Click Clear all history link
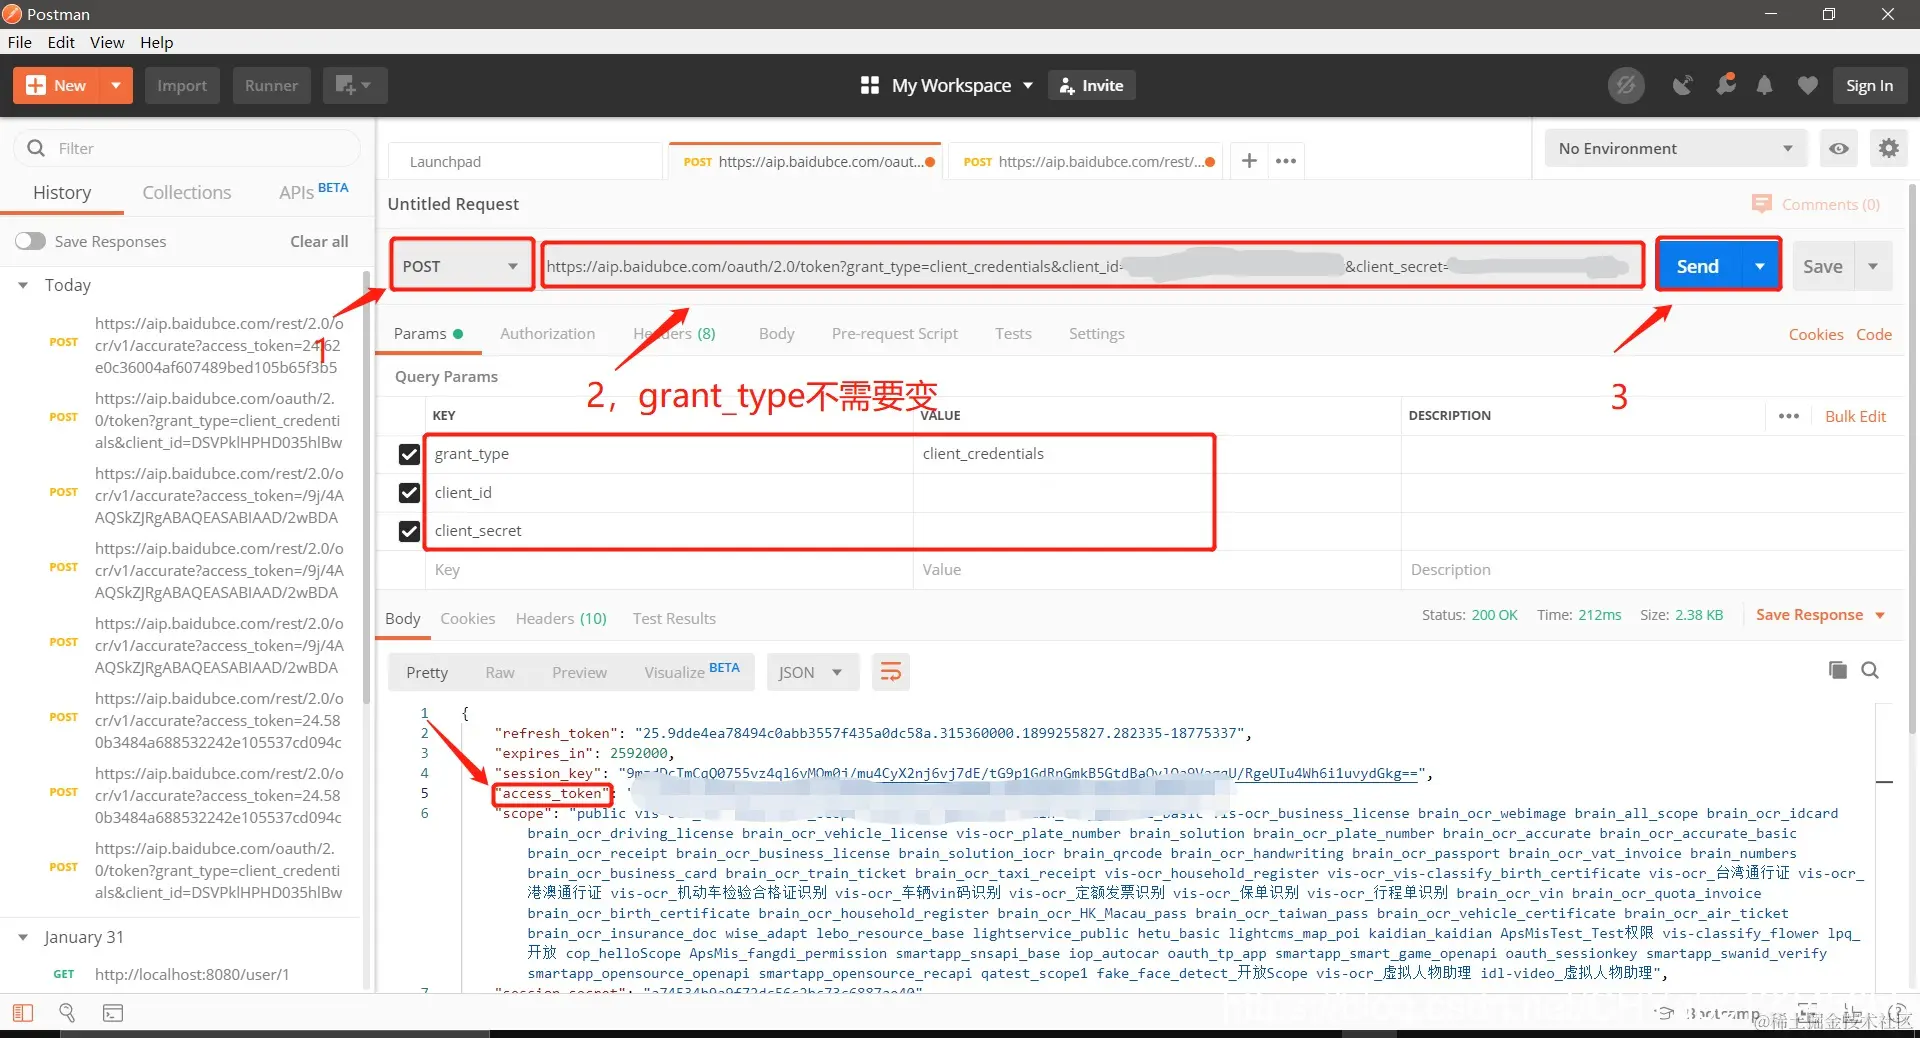Viewport: 1920px width, 1038px height. tap(319, 241)
